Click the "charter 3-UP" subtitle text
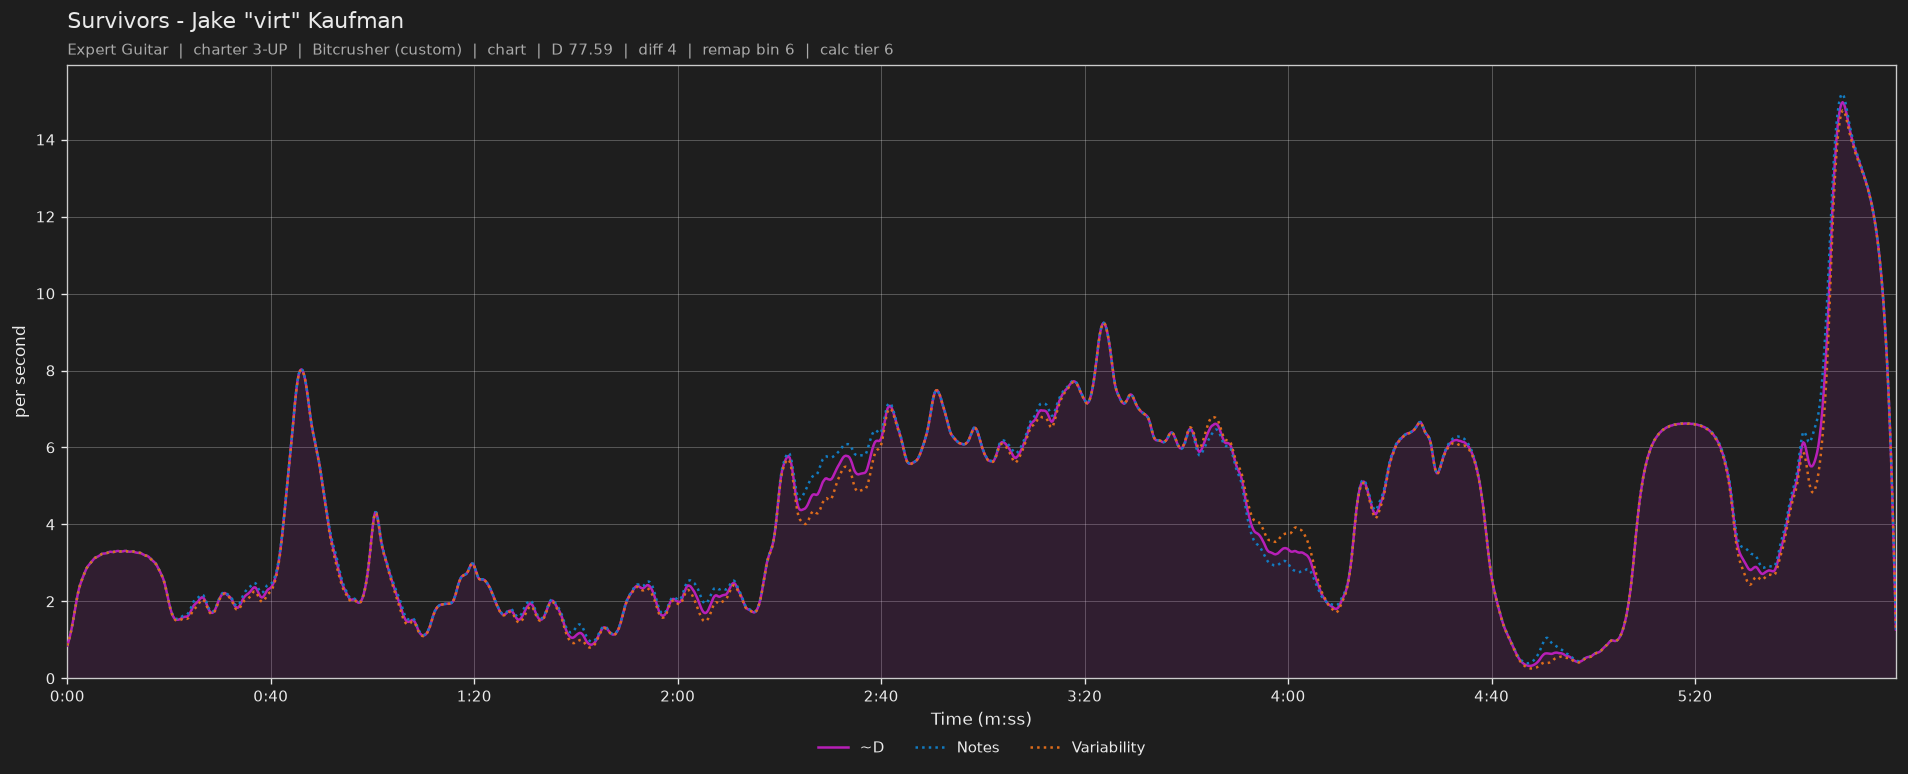Screen dimensions: 1908x774 (240, 50)
